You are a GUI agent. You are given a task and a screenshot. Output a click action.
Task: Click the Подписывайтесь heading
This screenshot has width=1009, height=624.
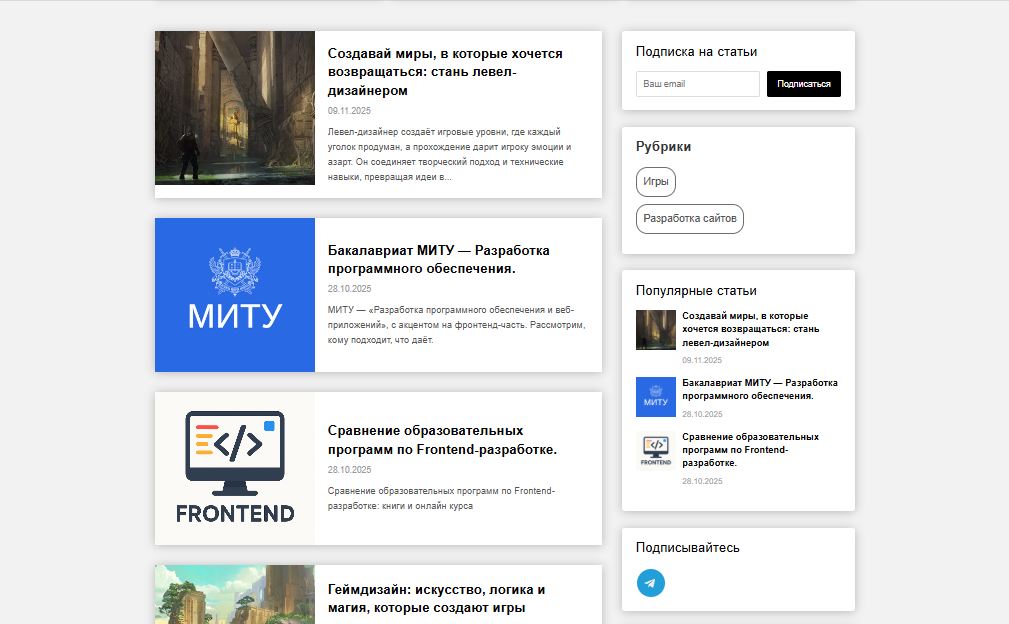tap(687, 547)
